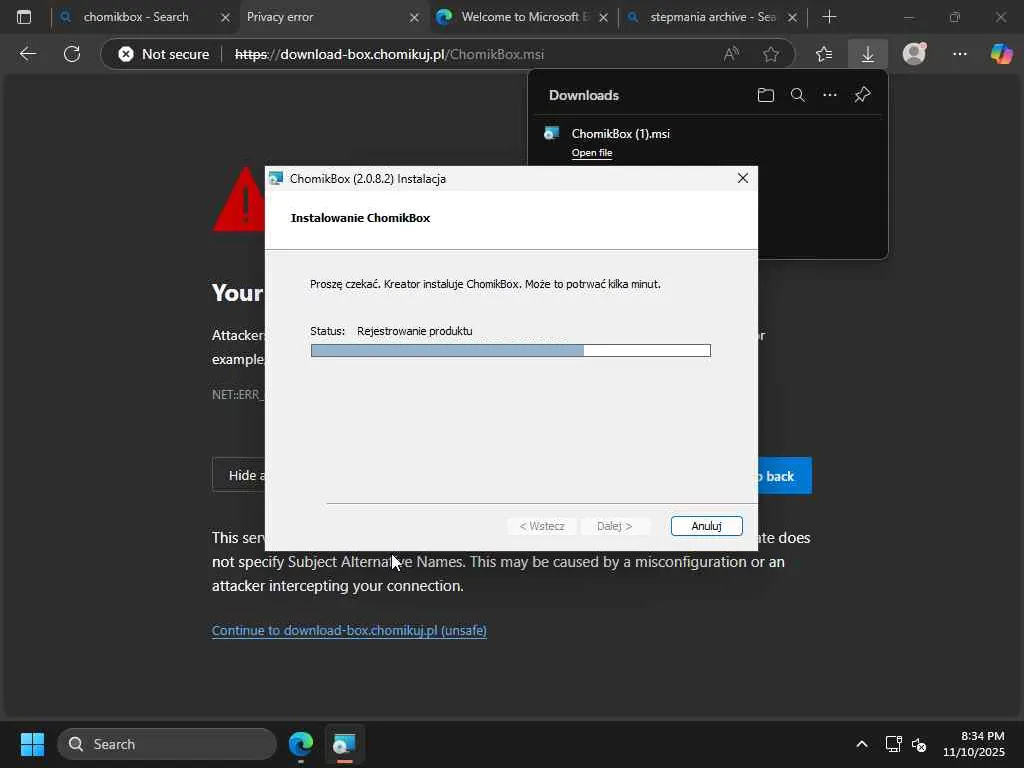This screenshot has width=1024, height=768.
Task: Close the ChomikBox installer dialog
Action: (x=743, y=178)
